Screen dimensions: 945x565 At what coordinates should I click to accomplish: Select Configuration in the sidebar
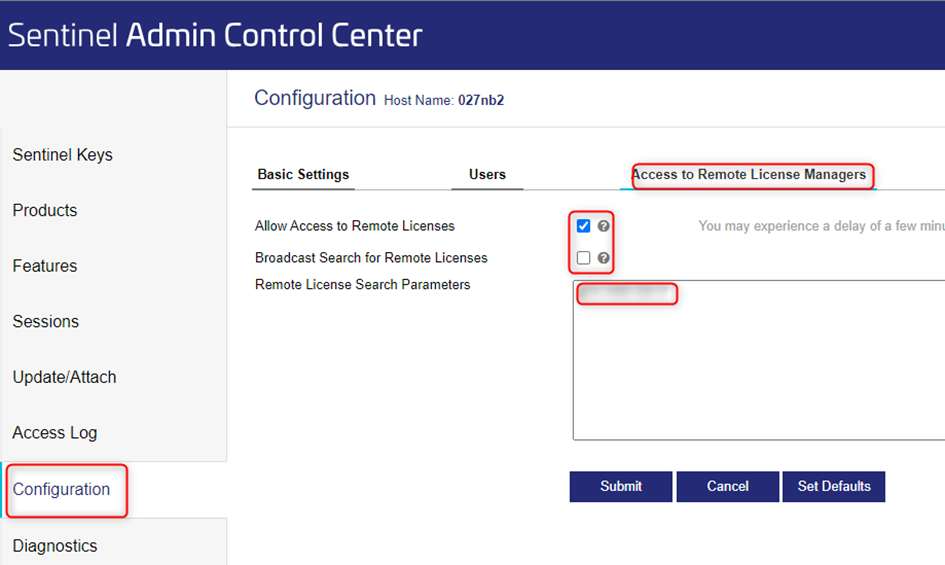tap(61, 489)
